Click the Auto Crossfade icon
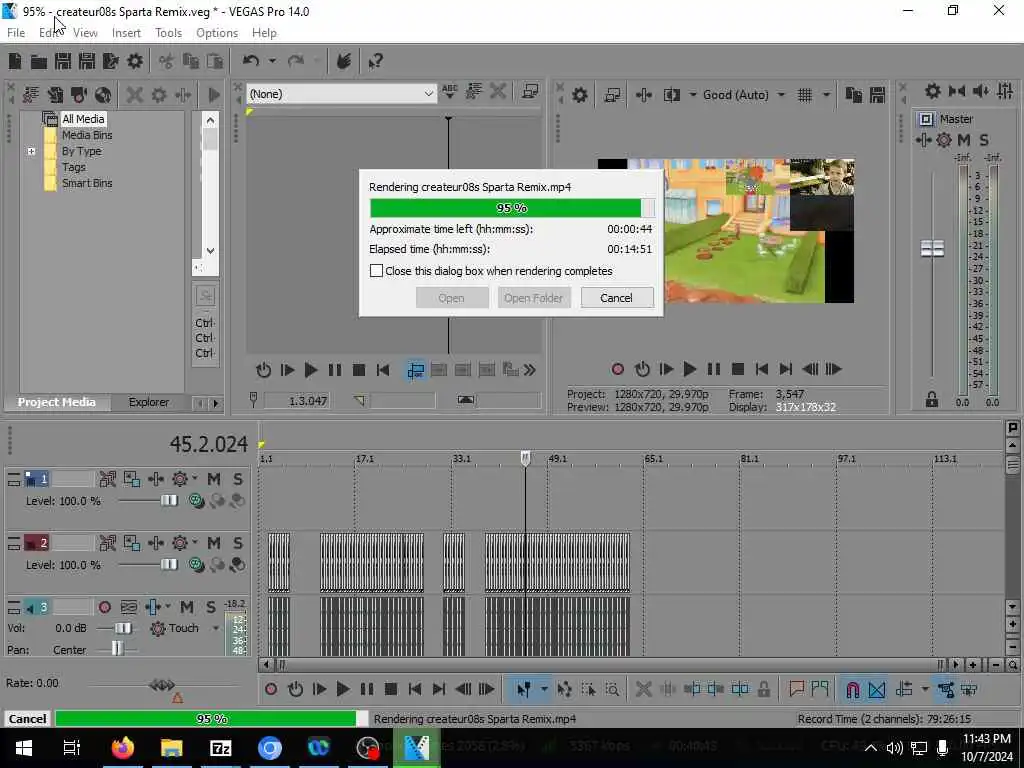1024x768 pixels. 877,689
